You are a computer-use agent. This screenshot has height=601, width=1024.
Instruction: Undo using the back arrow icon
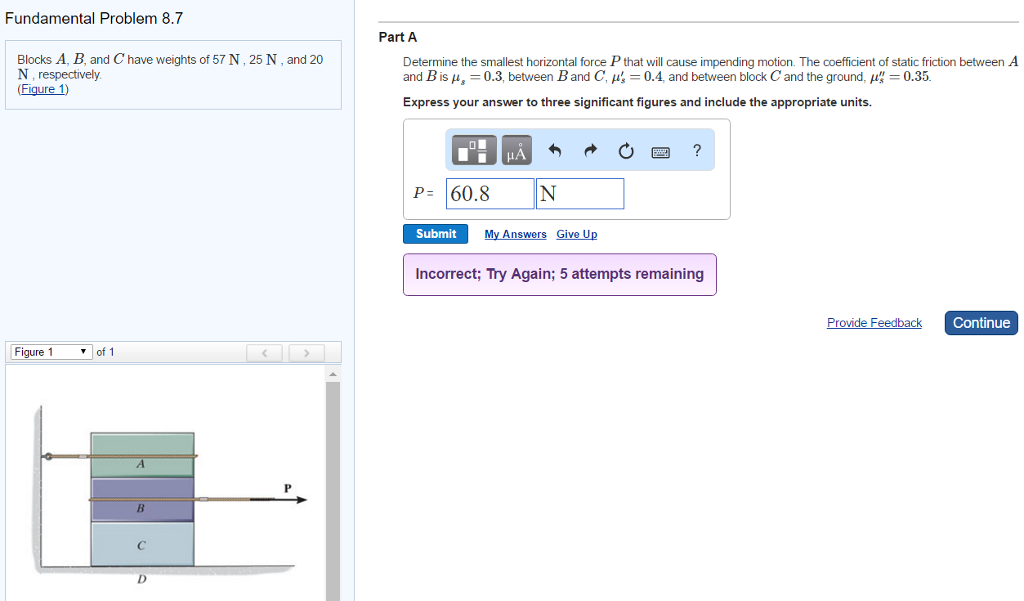[x=554, y=150]
